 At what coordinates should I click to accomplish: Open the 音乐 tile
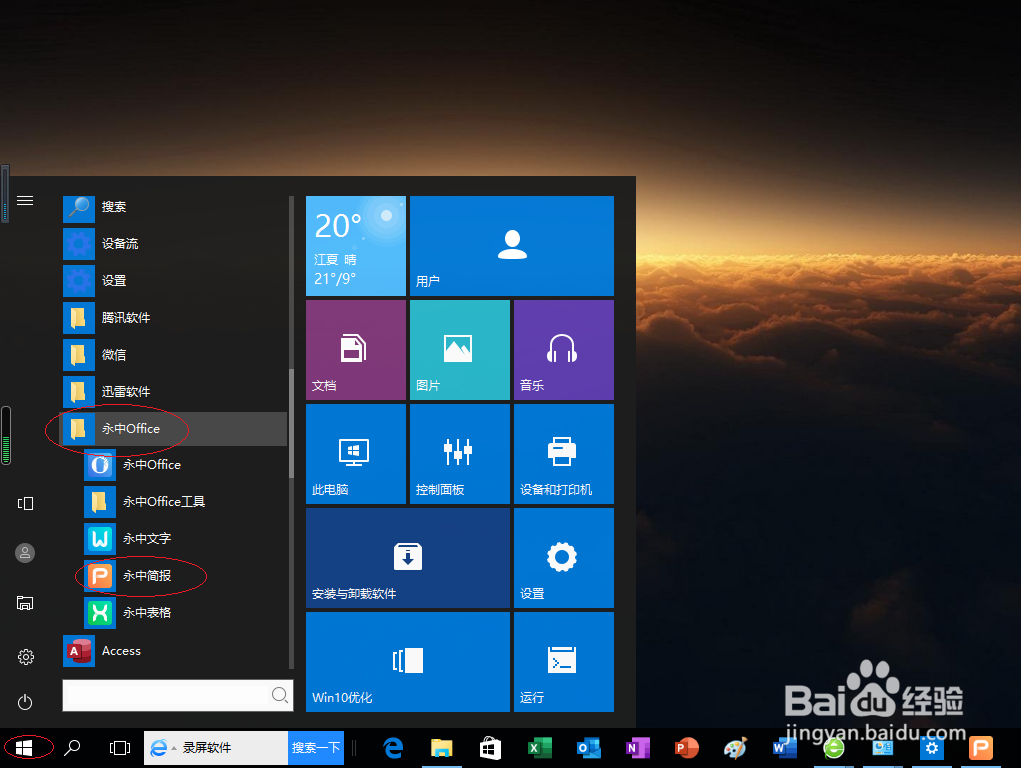564,350
